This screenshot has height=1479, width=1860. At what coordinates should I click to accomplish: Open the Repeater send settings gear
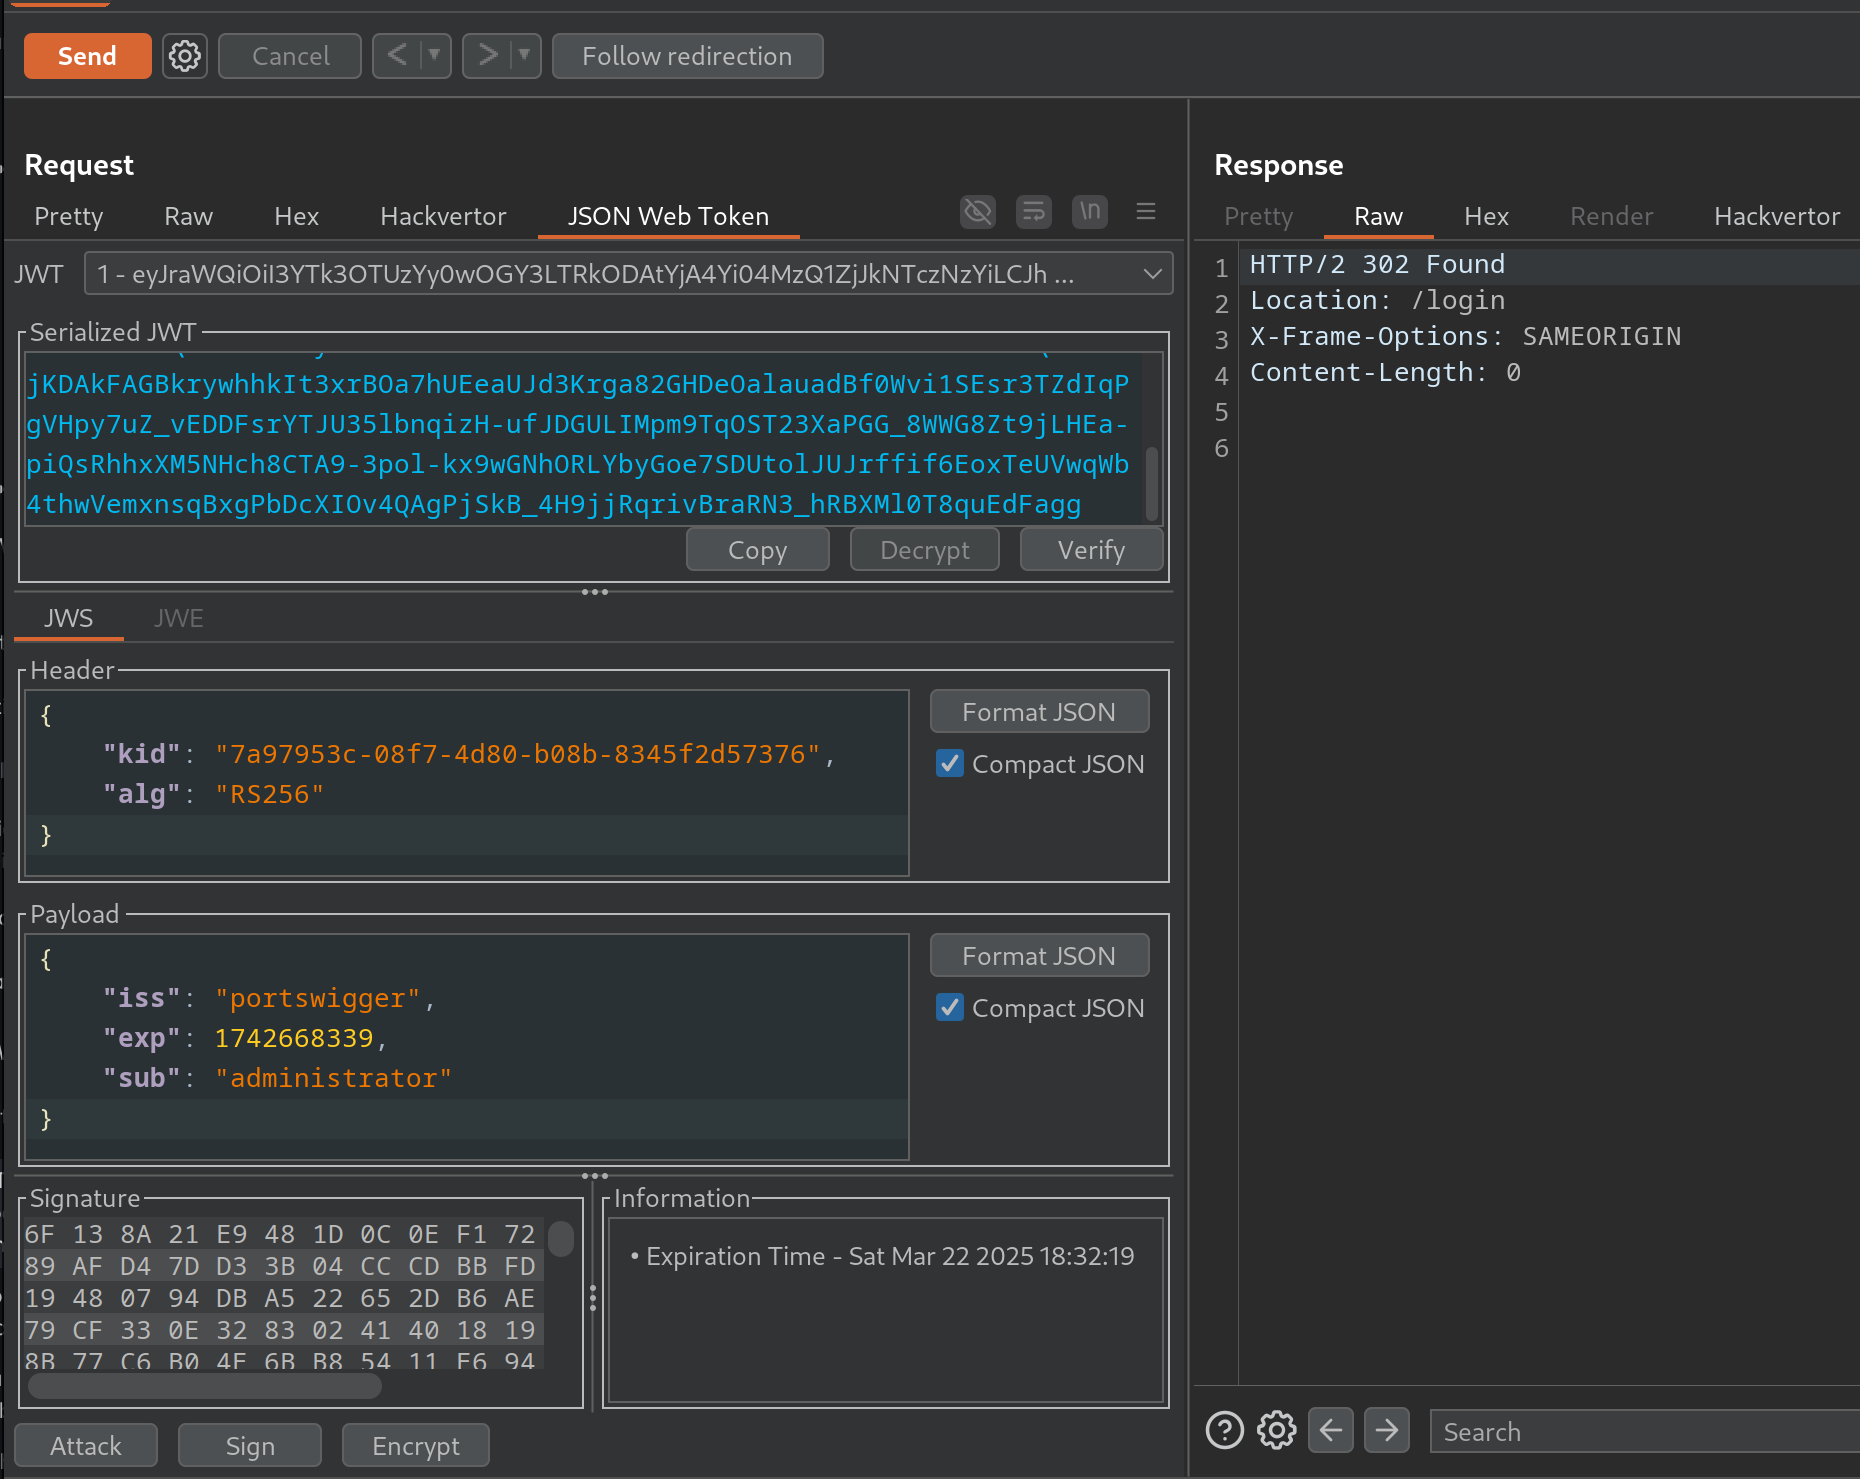[x=184, y=56]
